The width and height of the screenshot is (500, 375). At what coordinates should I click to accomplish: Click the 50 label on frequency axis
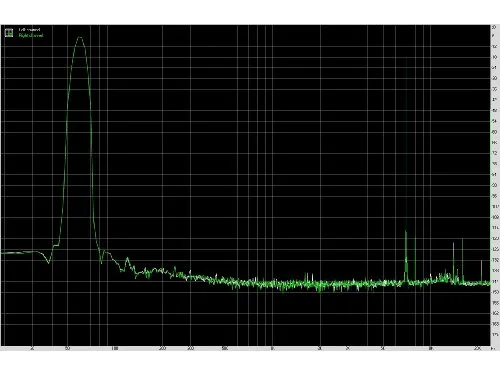[68, 349]
